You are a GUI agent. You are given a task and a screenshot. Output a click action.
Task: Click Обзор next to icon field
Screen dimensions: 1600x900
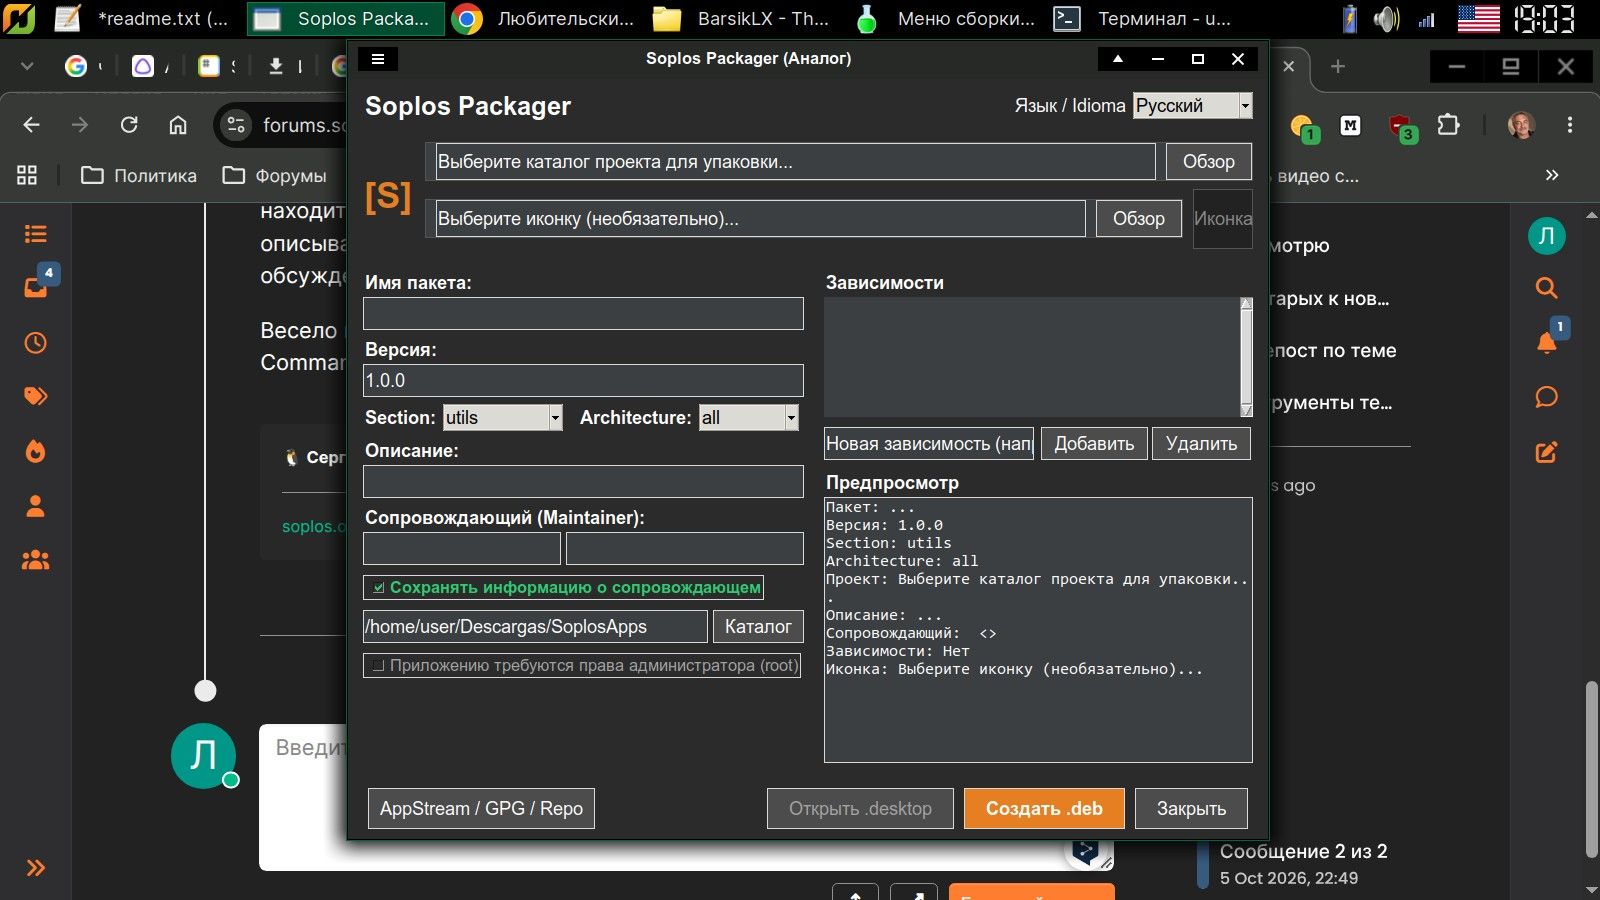[x=1138, y=219]
